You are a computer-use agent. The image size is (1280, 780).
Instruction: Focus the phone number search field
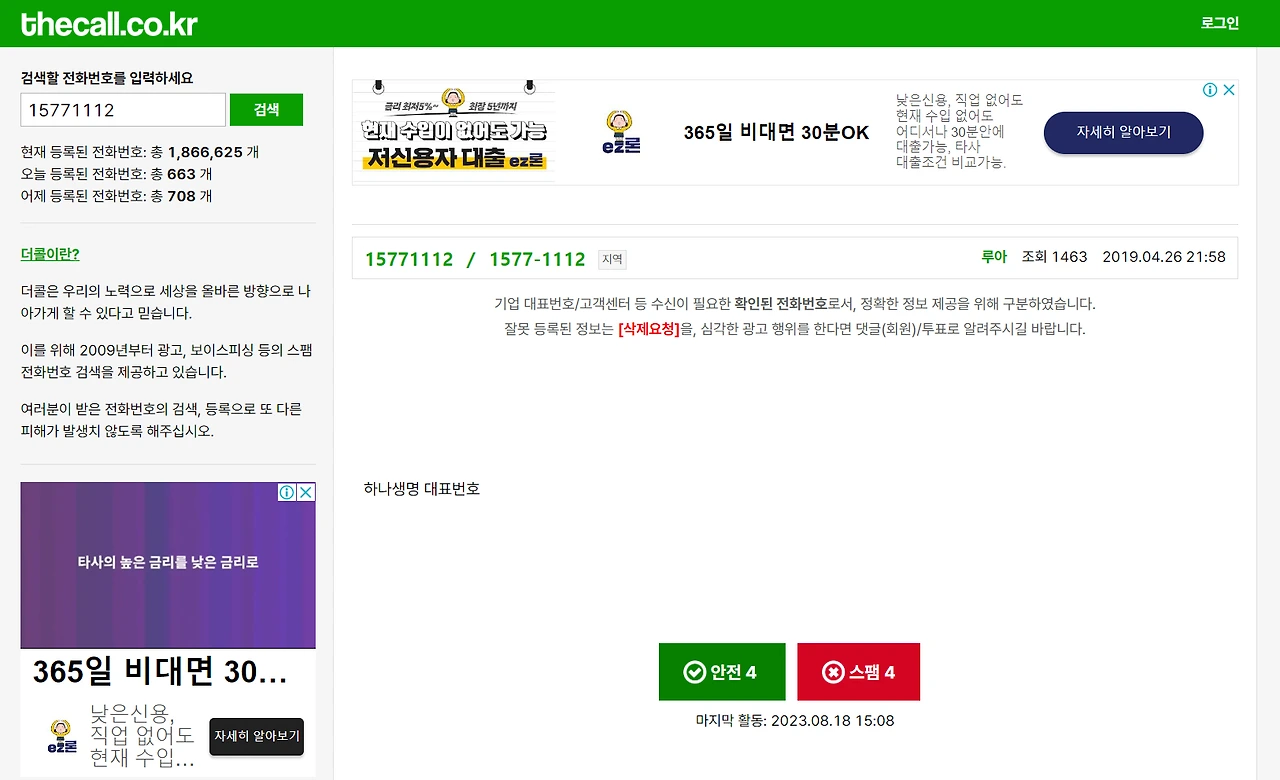123,110
